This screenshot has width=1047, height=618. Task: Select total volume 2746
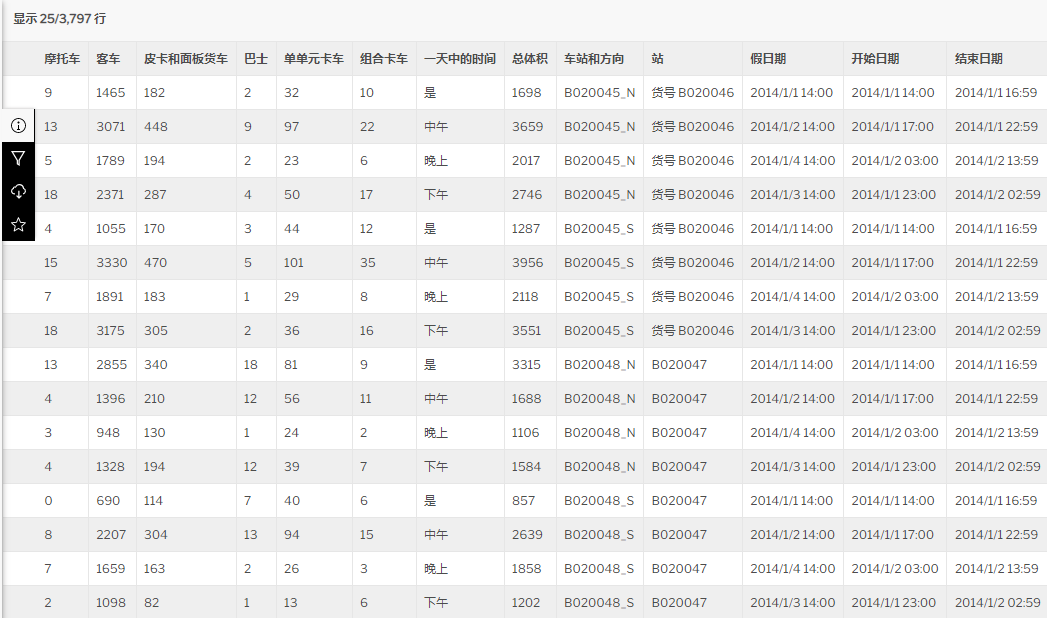(528, 195)
